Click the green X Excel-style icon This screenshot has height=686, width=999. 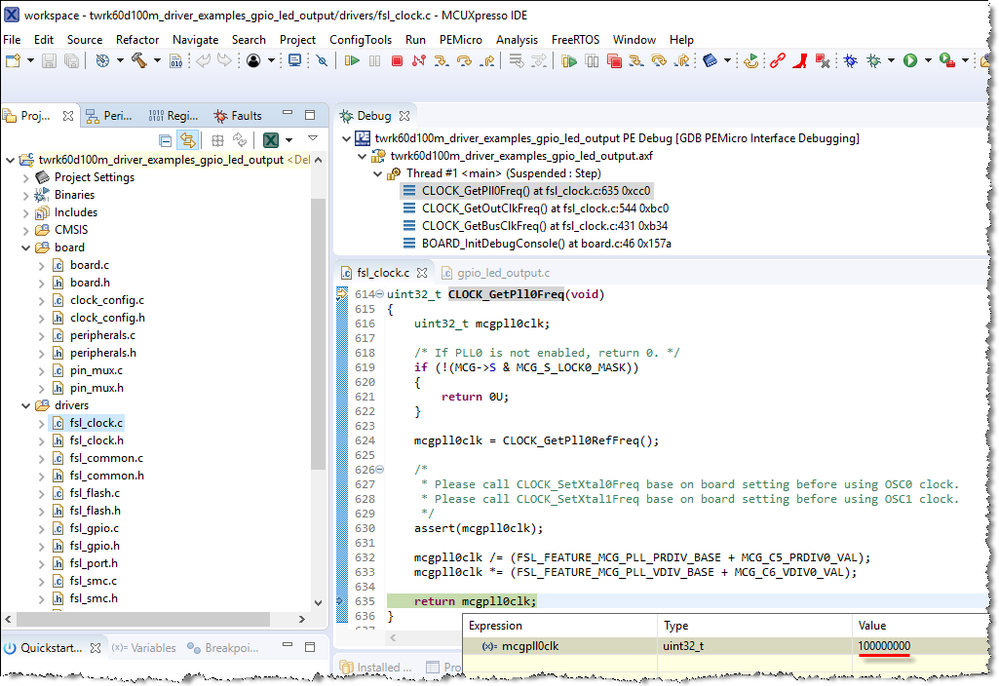click(x=271, y=139)
